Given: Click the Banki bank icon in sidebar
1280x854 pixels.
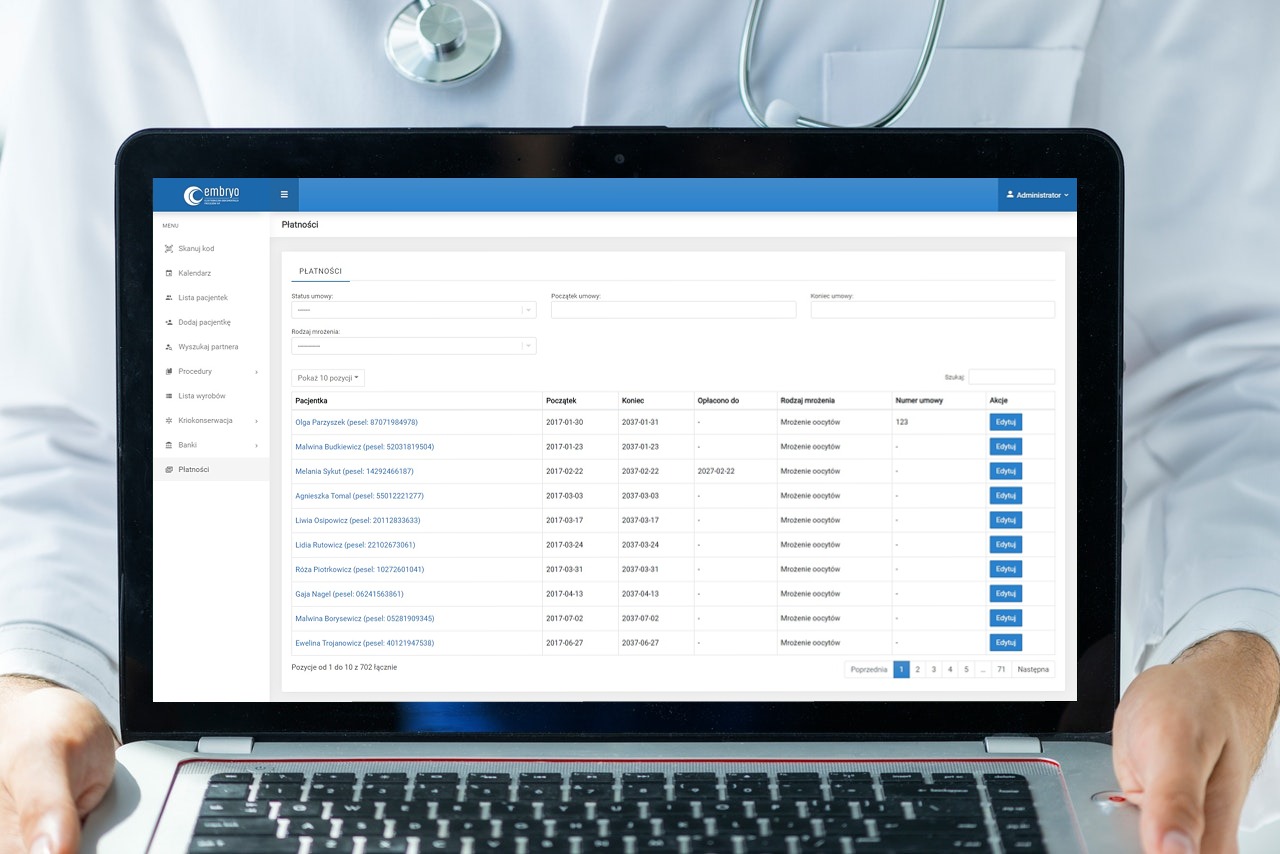Looking at the screenshot, I should pyautogui.click(x=169, y=445).
